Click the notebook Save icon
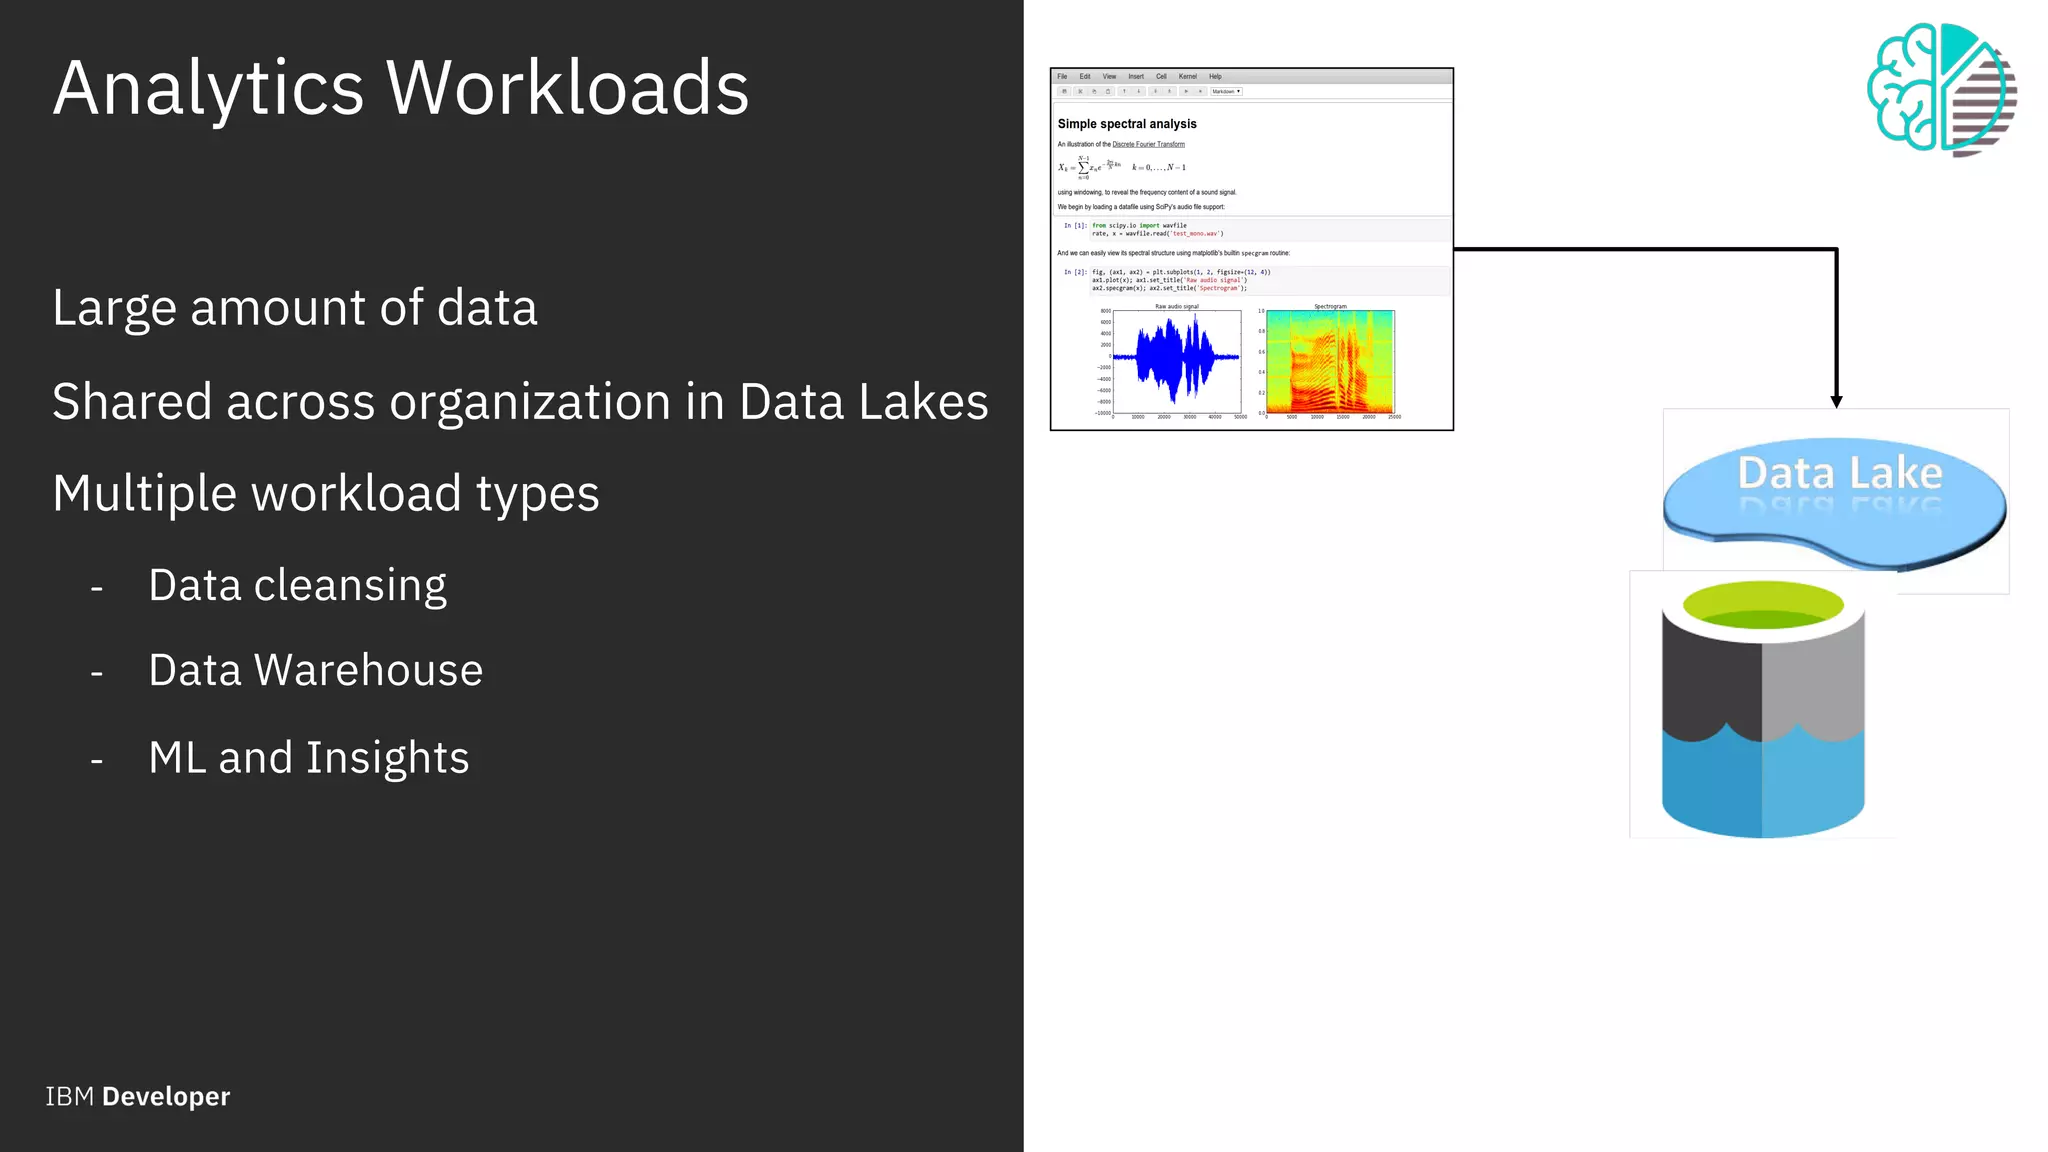 [x=1064, y=91]
